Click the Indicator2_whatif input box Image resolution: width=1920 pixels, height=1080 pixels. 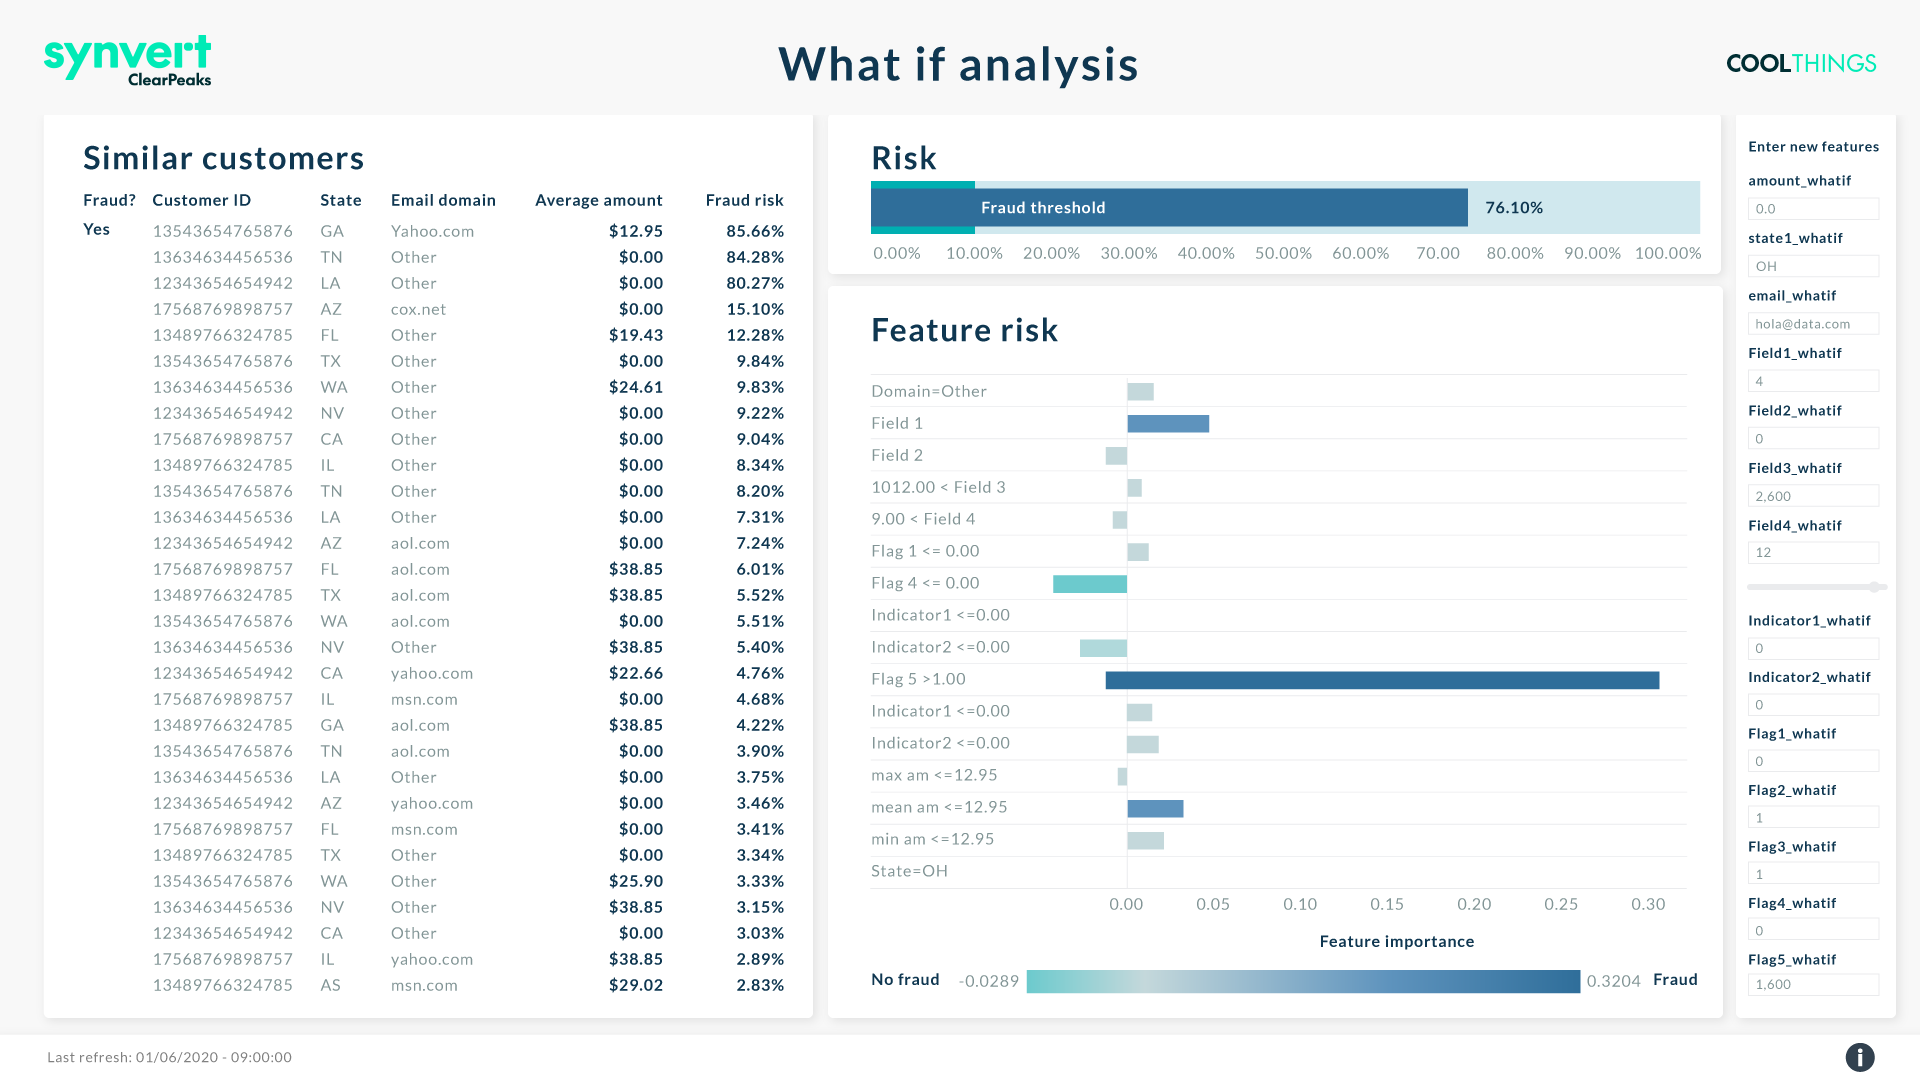point(1813,705)
